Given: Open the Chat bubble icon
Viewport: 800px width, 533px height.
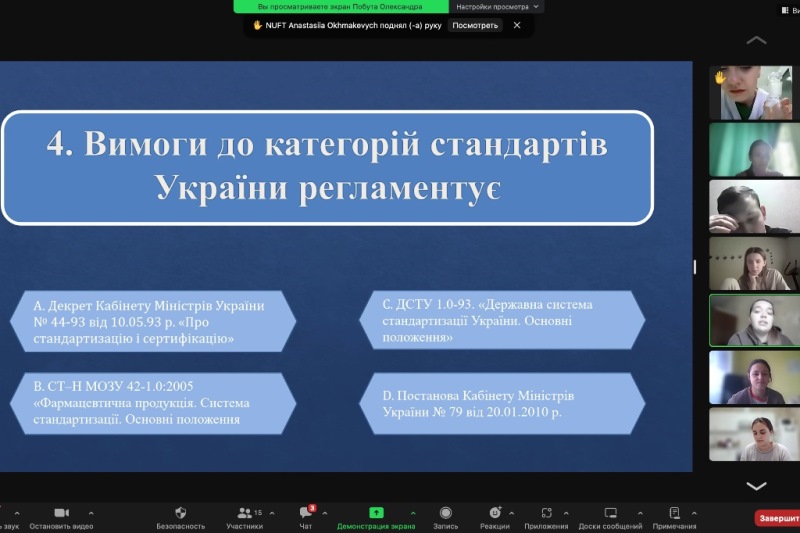Looking at the screenshot, I should click(x=306, y=512).
